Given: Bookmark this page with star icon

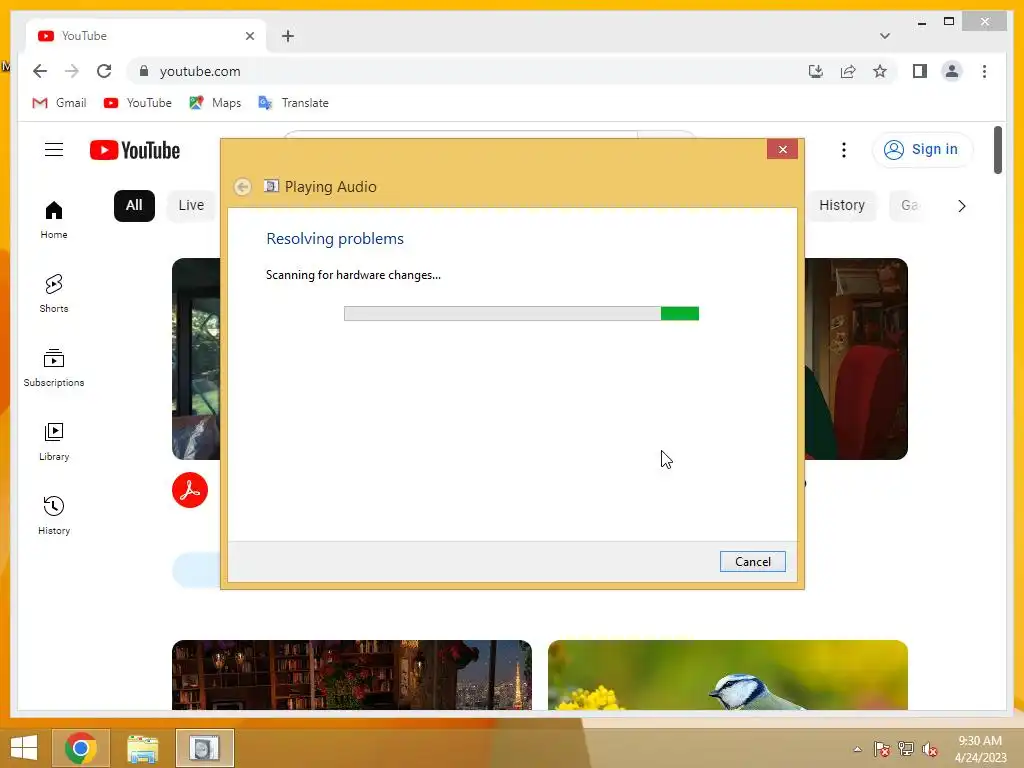Looking at the screenshot, I should click(x=880, y=71).
